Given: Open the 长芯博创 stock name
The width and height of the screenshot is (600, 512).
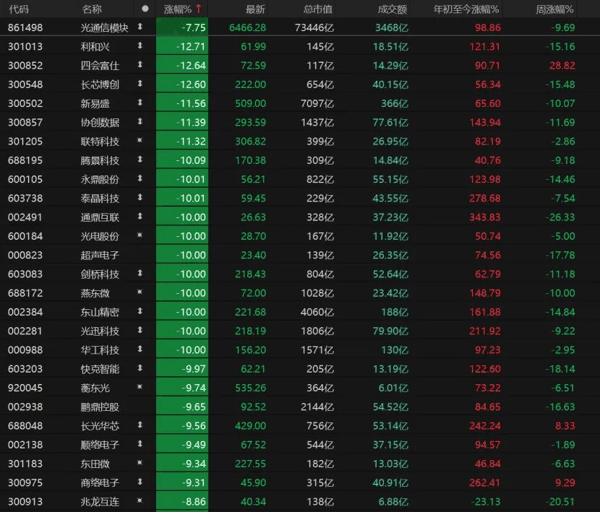Looking at the screenshot, I should (100, 85).
